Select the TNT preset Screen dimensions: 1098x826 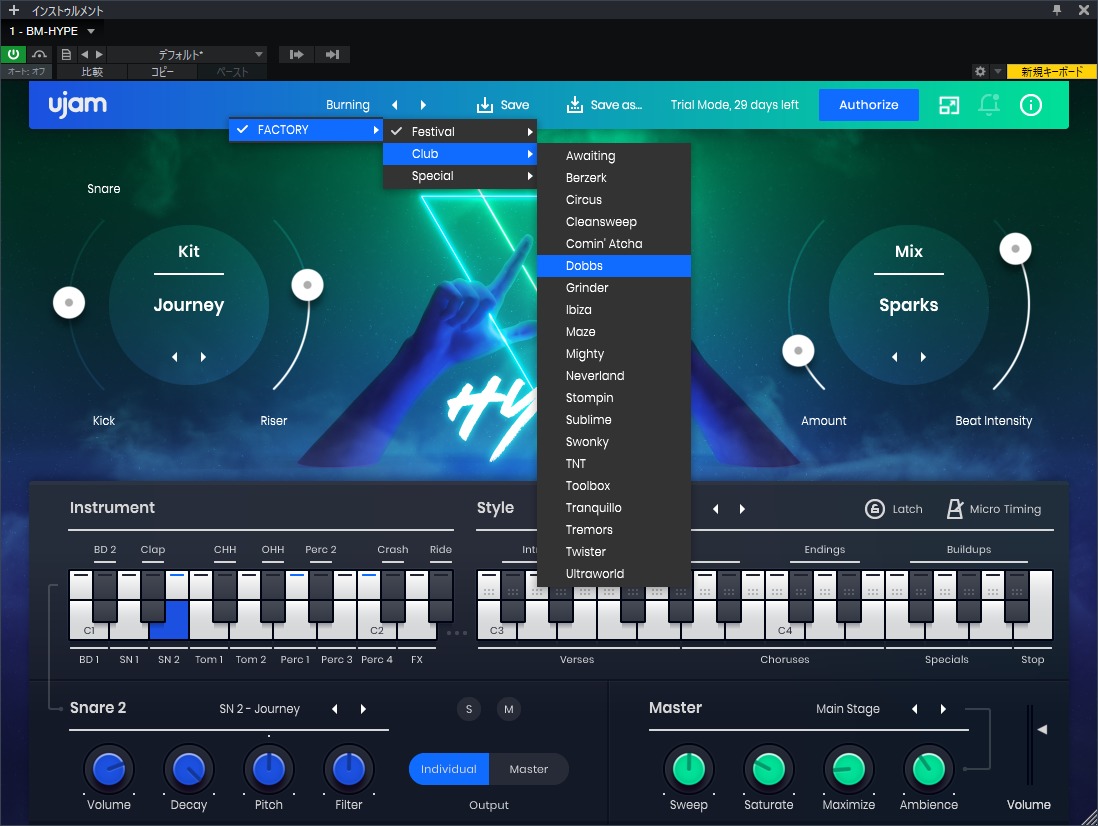614,463
